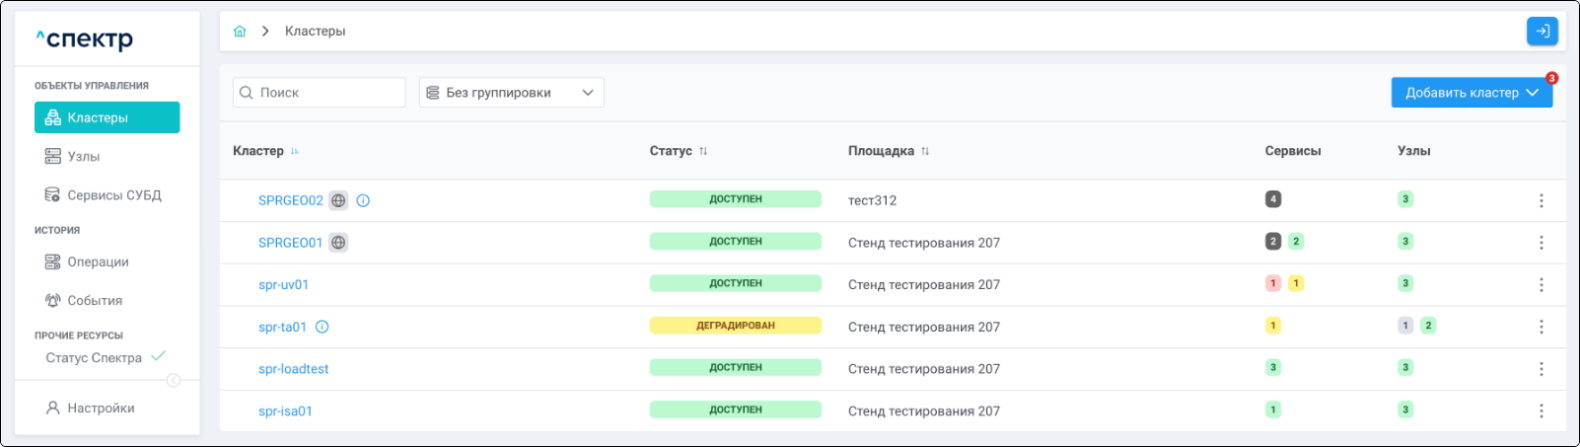Open Статус Спектра resource link
Viewport: 1580px width, 447px height.
point(94,358)
